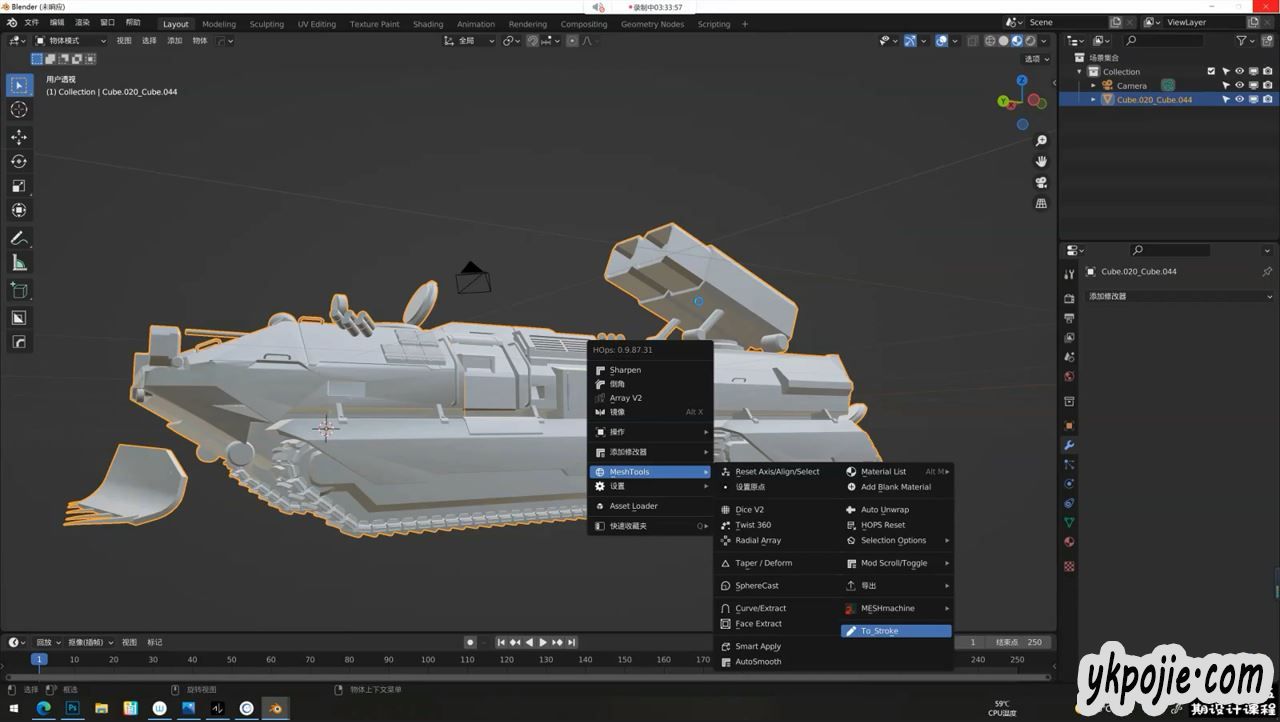Open the Modifier wrench properties tab
The width and height of the screenshot is (1280, 722).
click(x=1069, y=445)
